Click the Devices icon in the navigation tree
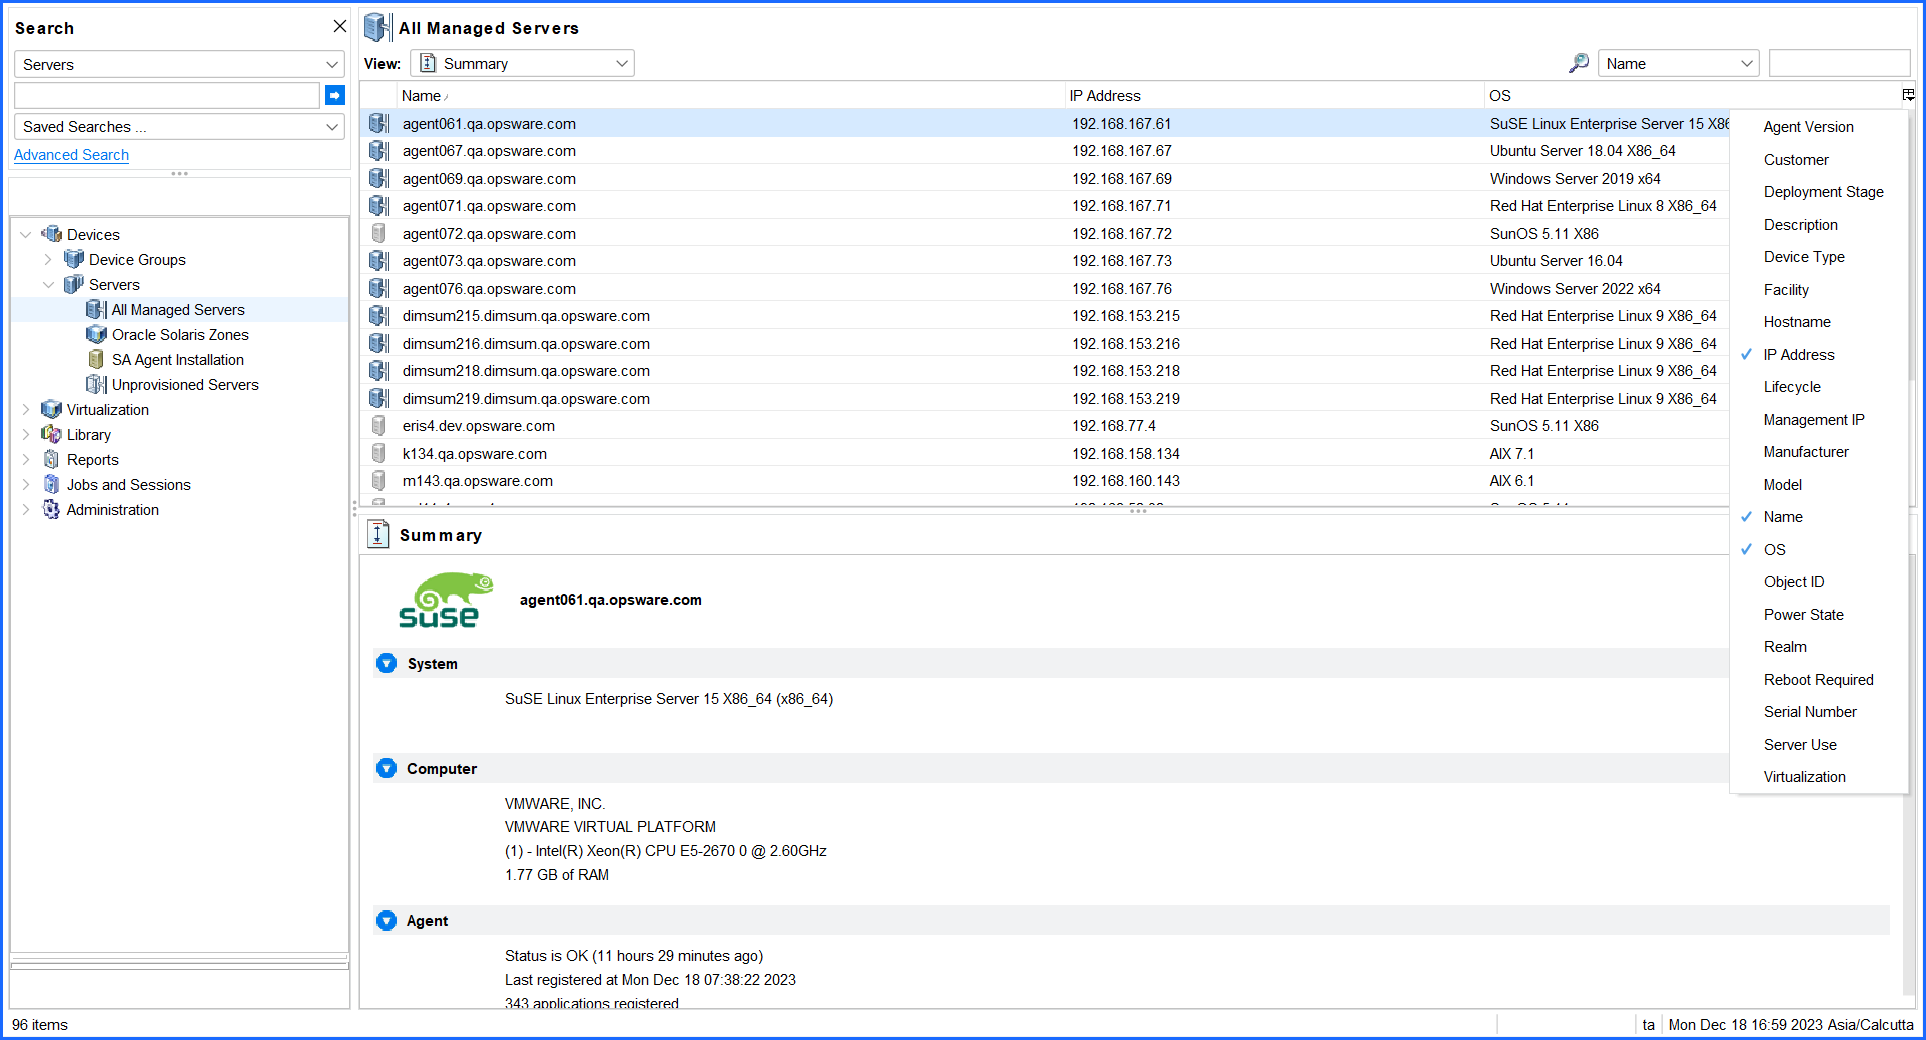The image size is (1926, 1040). tap(52, 233)
